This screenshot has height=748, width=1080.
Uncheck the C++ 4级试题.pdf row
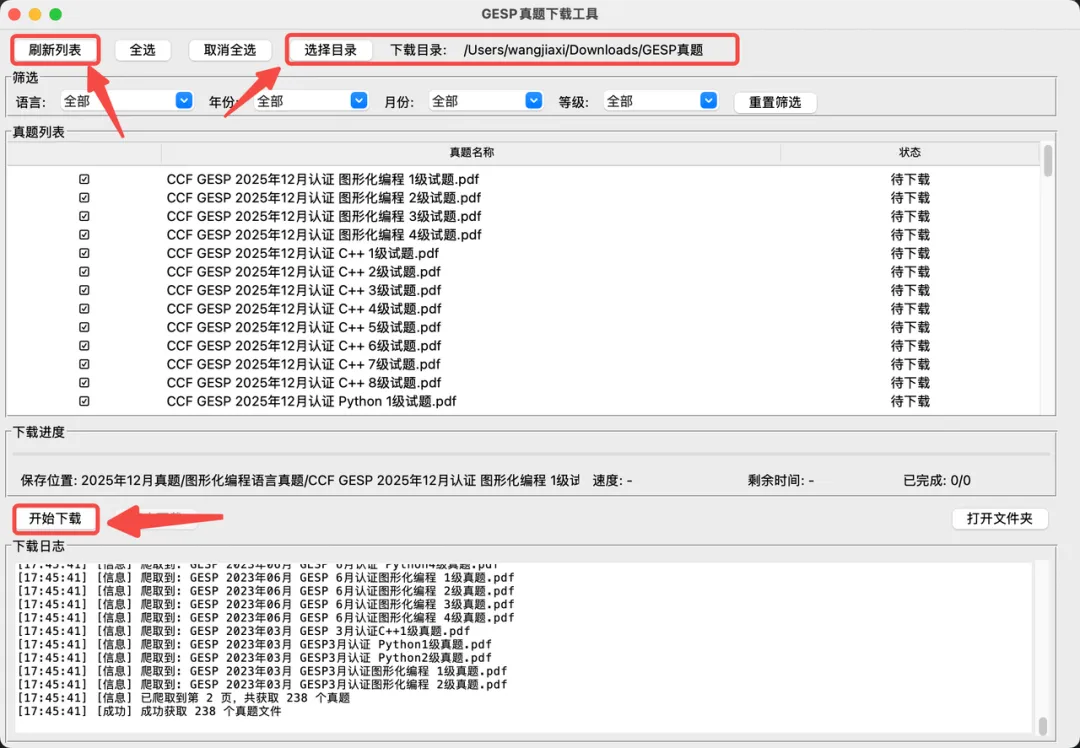(84, 309)
